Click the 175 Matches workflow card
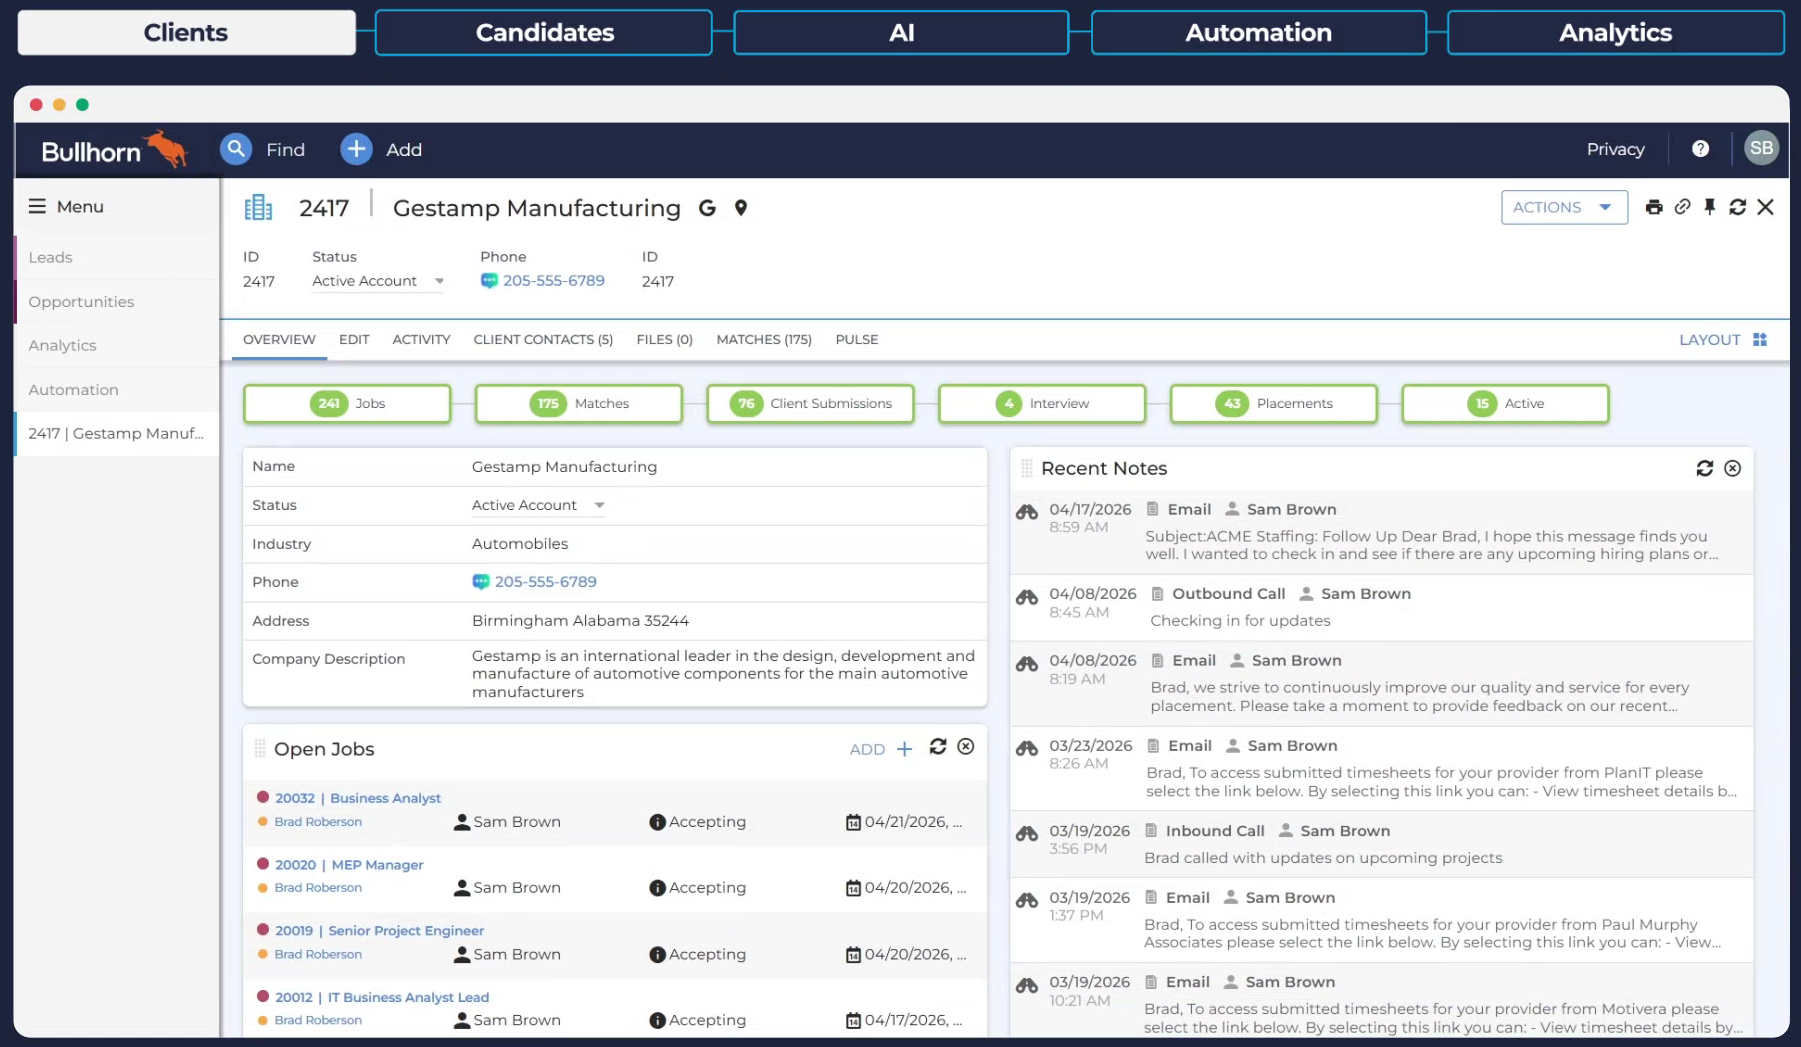The height and width of the screenshot is (1047, 1801). click(579, 404)
